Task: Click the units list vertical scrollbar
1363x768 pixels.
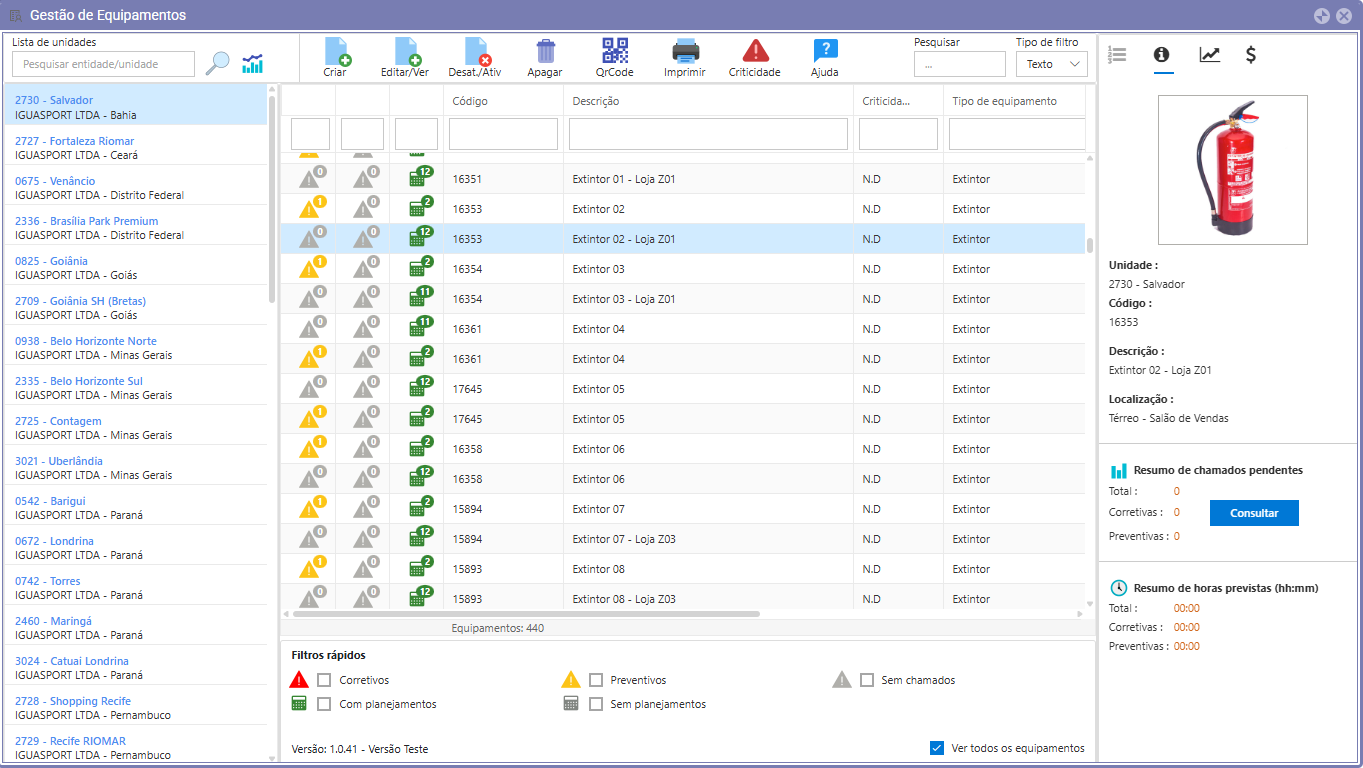Action: pyautogui.click(x=272, y=198)
